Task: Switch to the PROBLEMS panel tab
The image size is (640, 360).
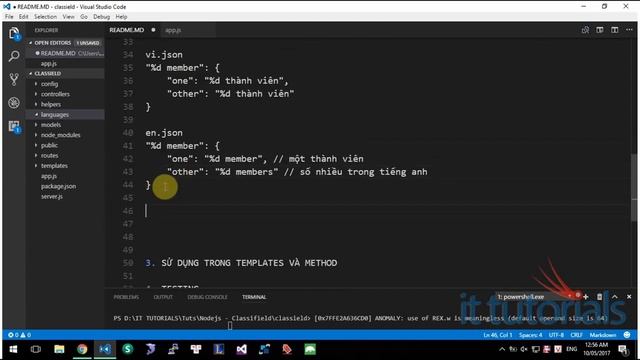Action: pos(126,297)
